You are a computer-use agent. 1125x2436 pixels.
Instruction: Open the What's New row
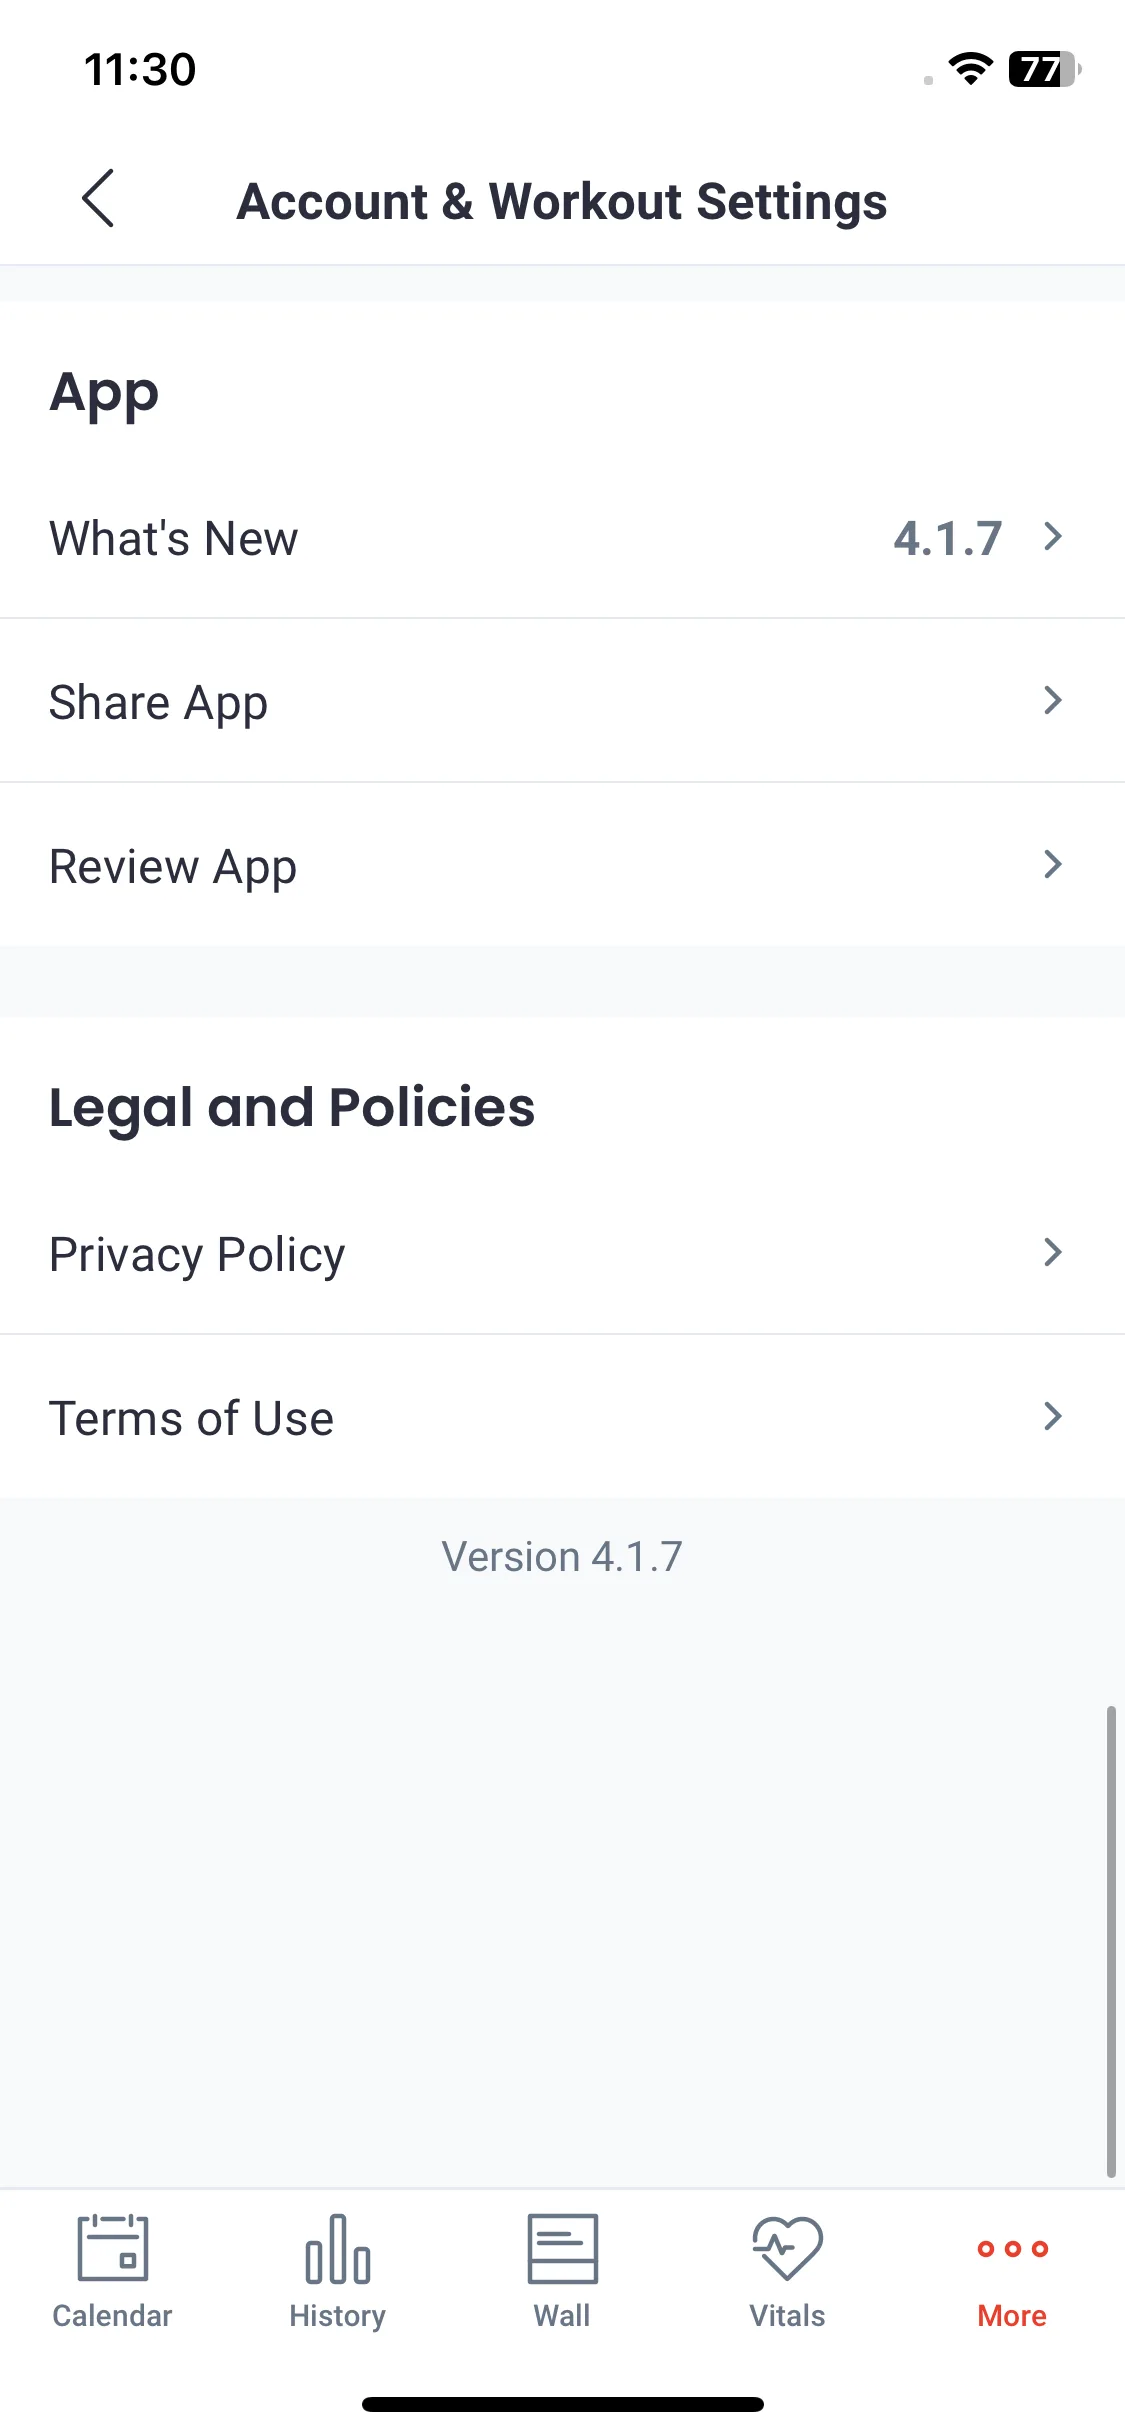[x=562, y=538]
